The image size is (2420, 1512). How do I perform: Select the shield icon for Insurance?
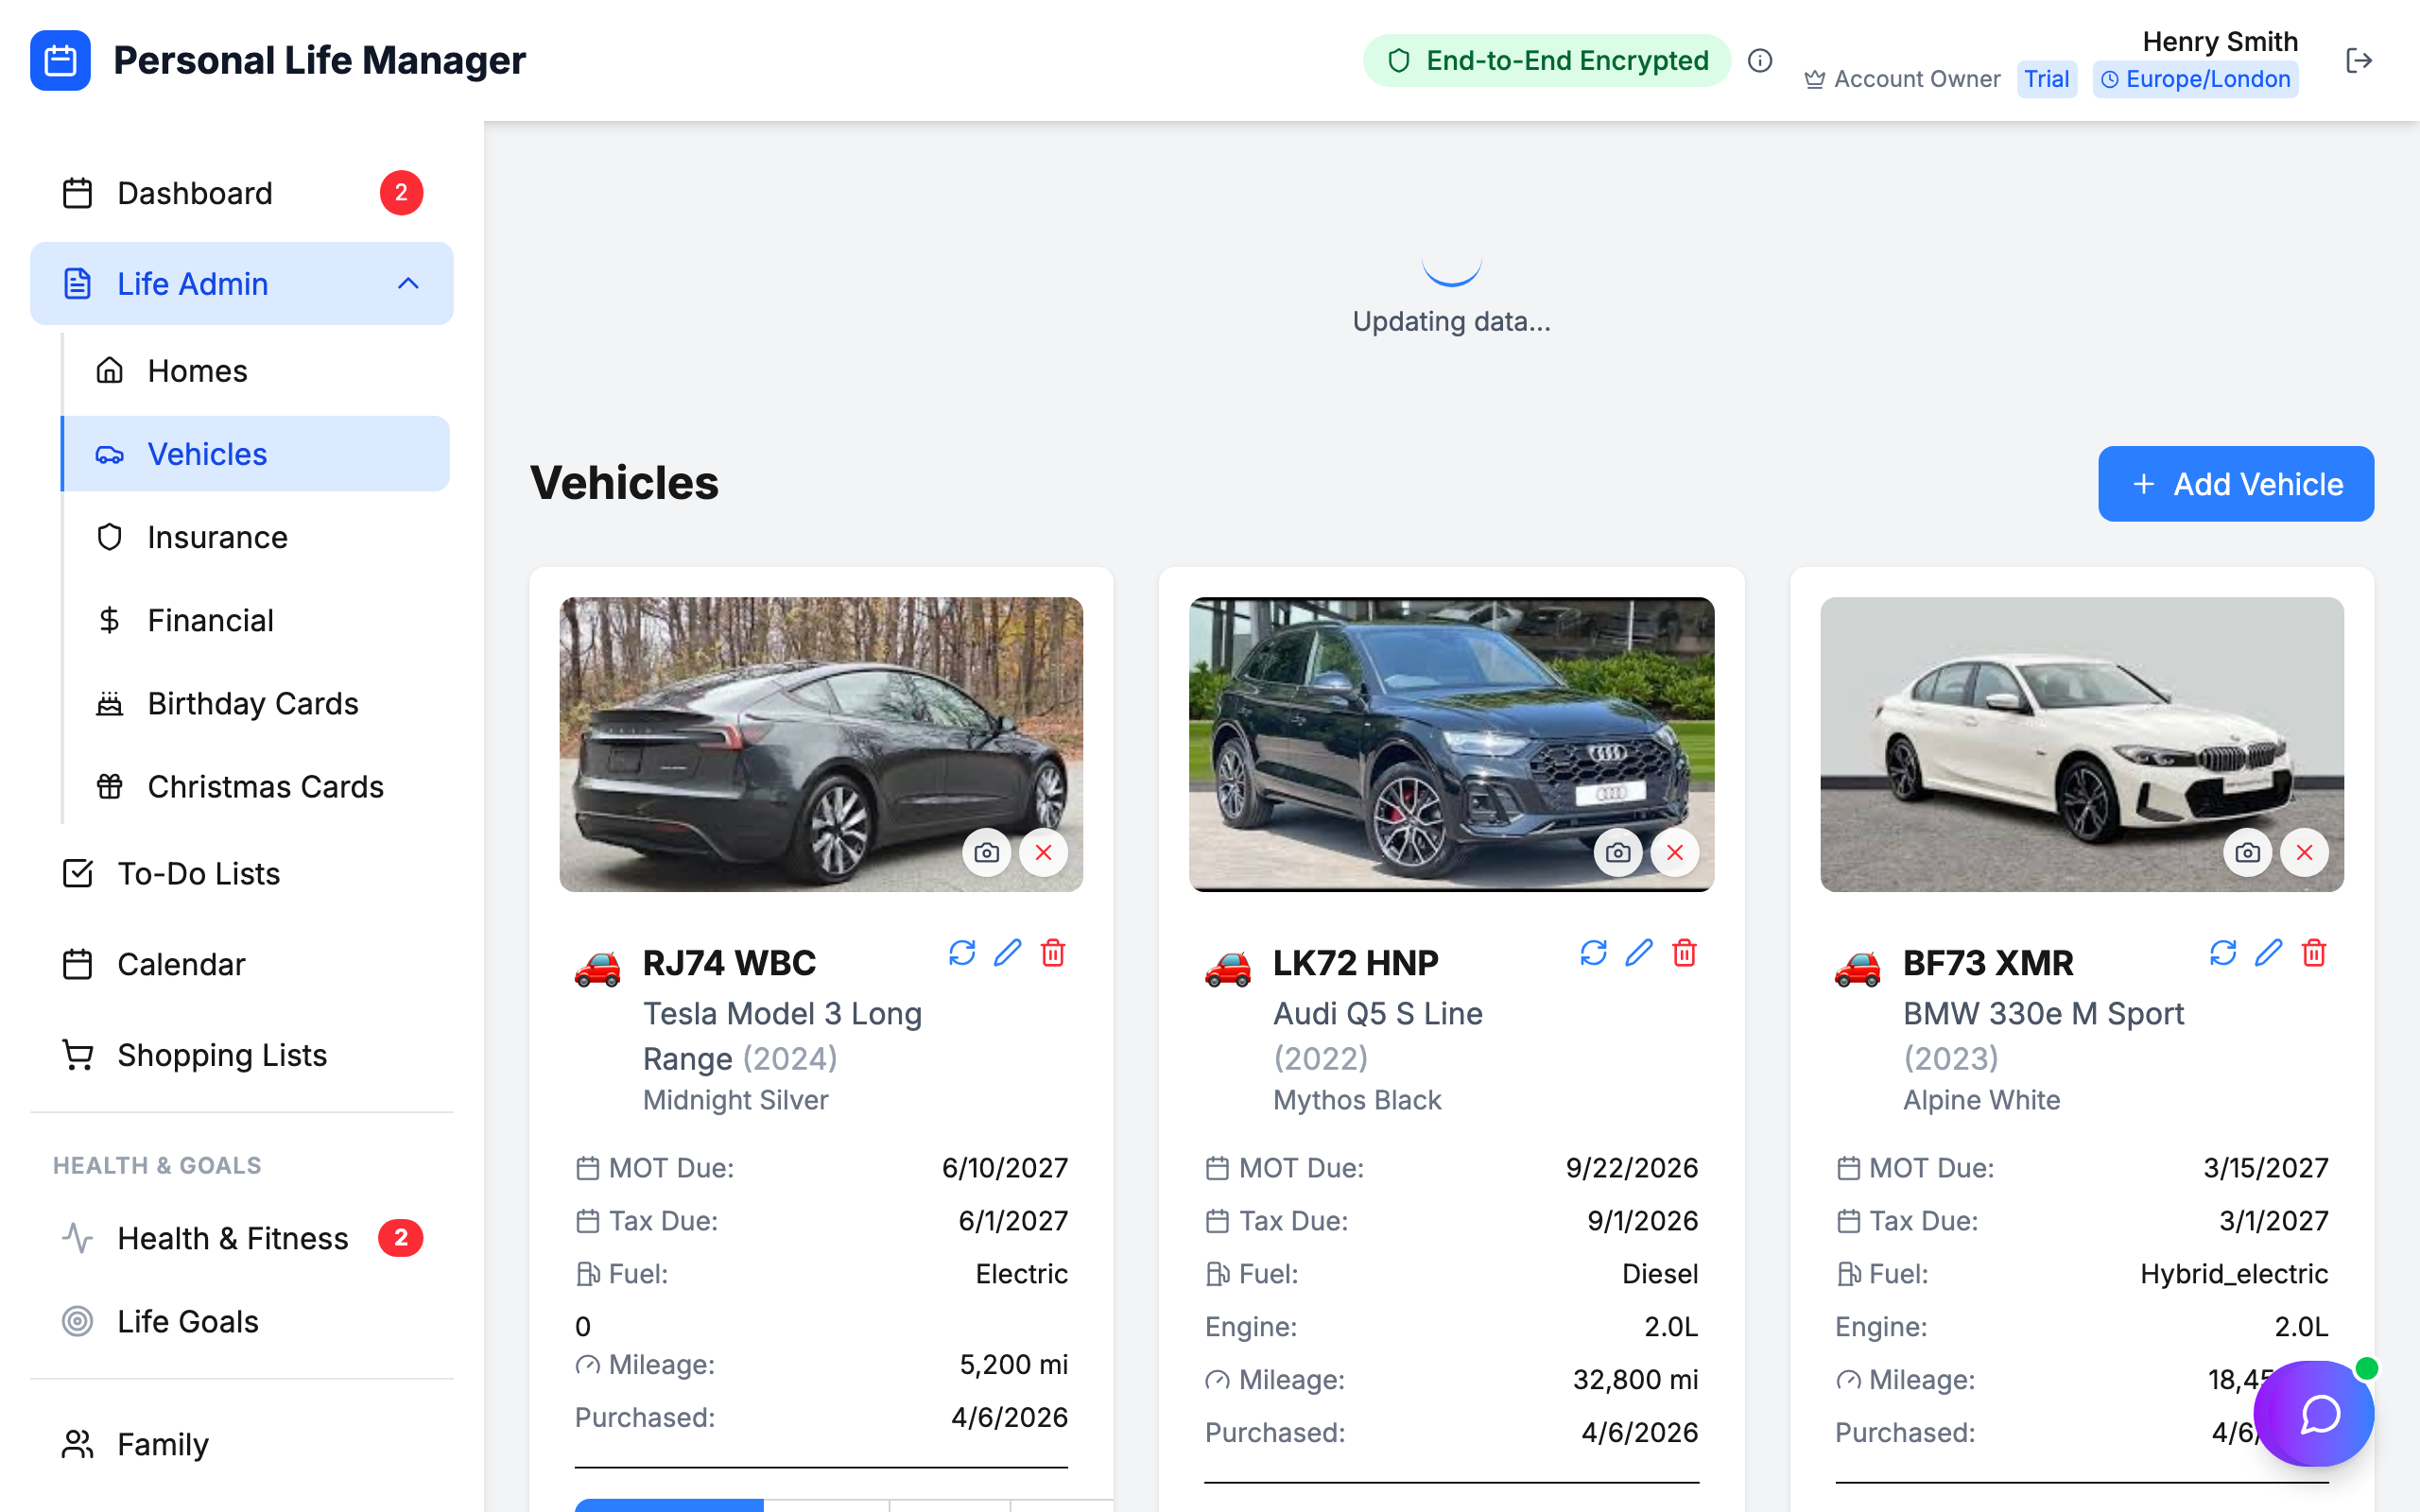110,537
